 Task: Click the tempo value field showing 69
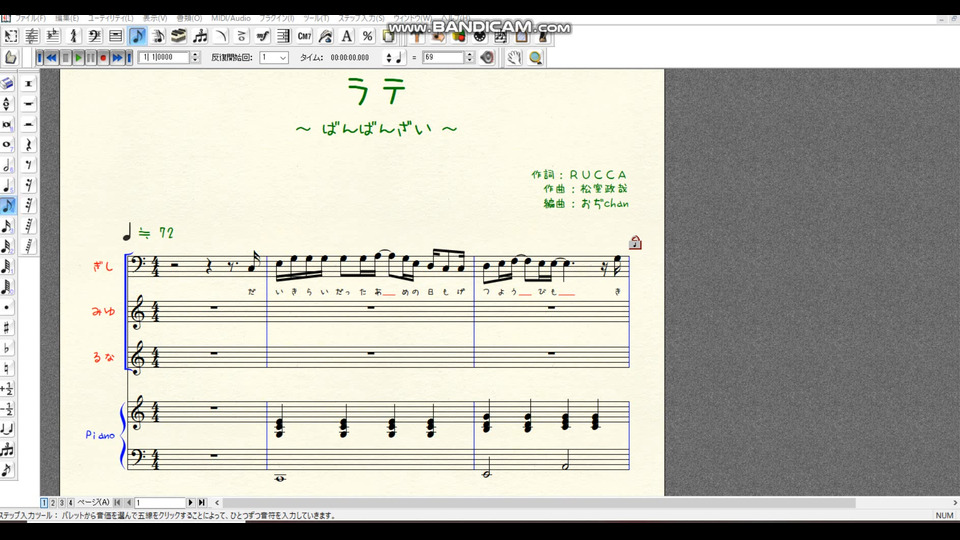point(443,58)
